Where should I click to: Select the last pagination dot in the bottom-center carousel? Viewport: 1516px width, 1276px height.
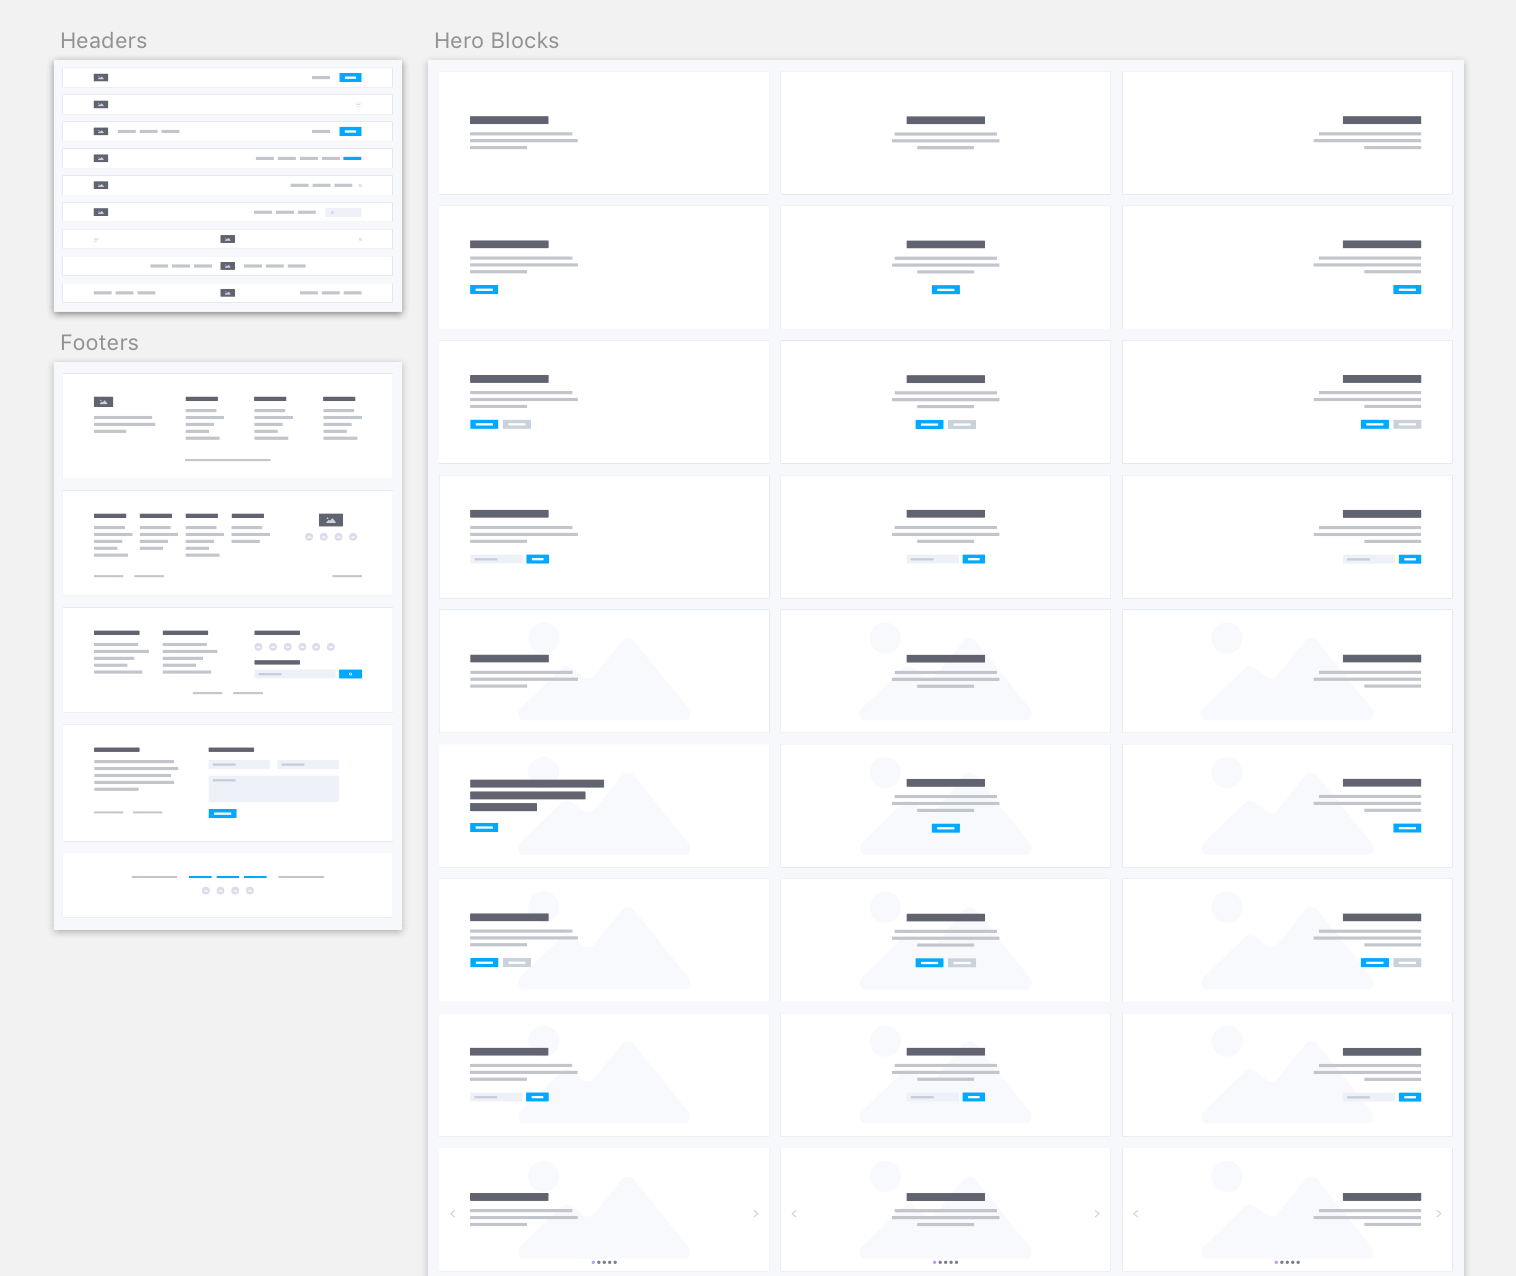click(957, 1262)
